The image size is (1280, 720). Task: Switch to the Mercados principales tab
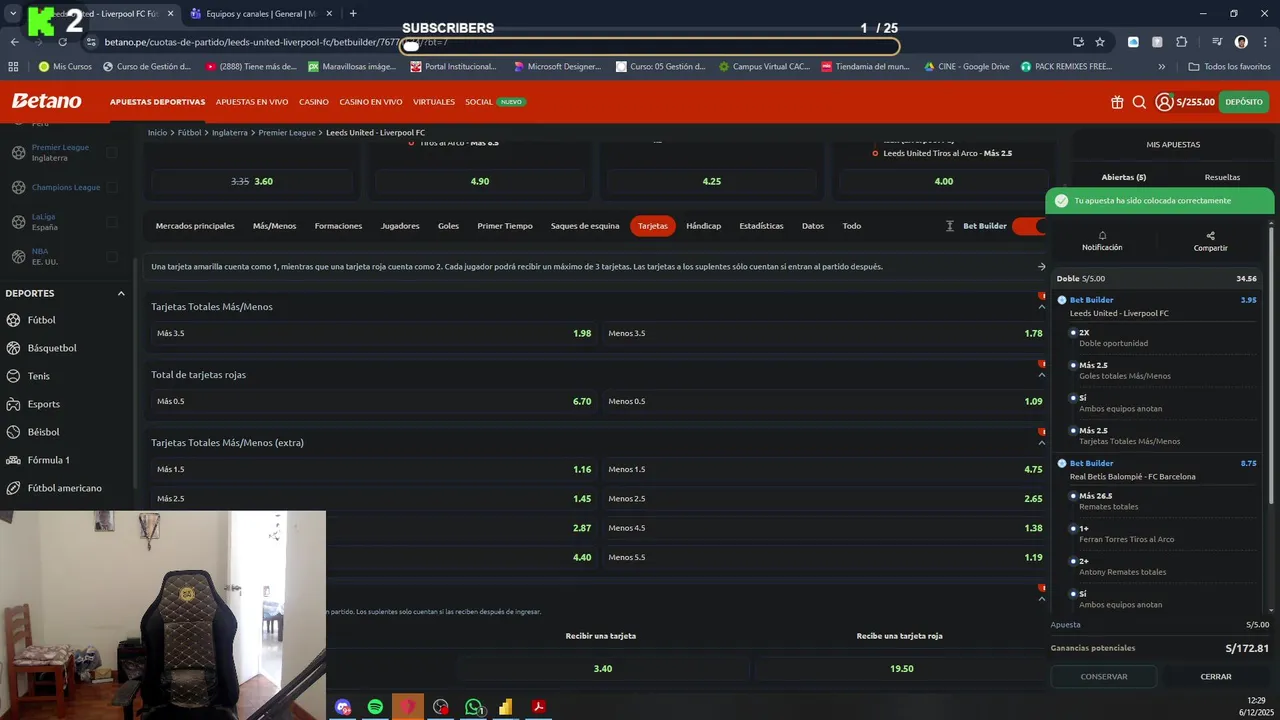coord(195,226)
